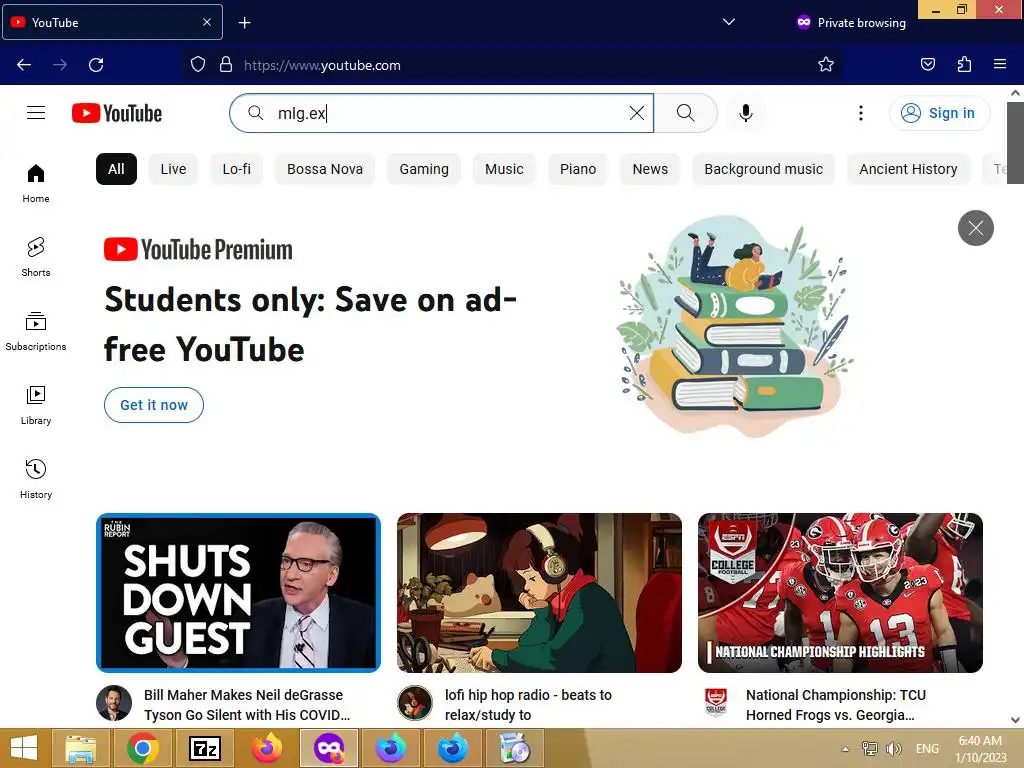Show hidden system tray icons
The image size is (1024, 768).
click(845, 749)
